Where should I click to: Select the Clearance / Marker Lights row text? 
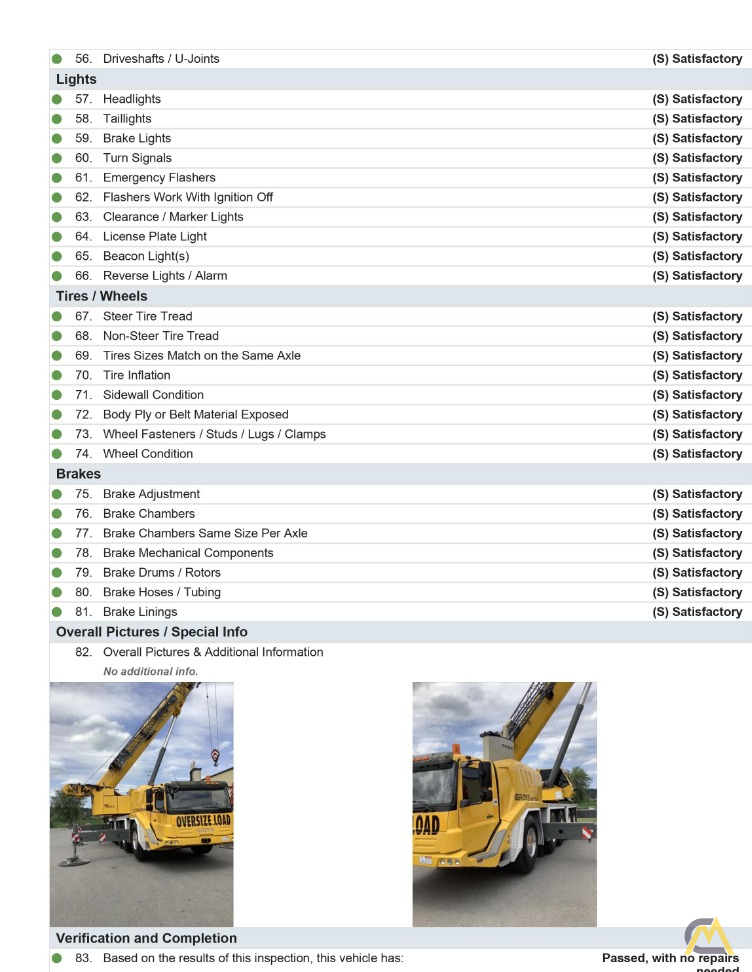(173, 217)
